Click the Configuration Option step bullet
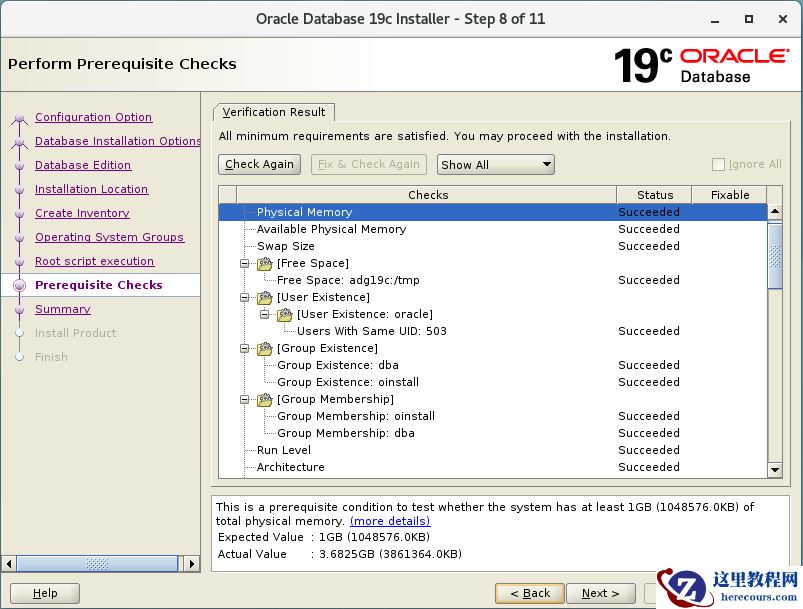Image resolution: width=803 pixels, height=609 pixels. coord(19,118)
